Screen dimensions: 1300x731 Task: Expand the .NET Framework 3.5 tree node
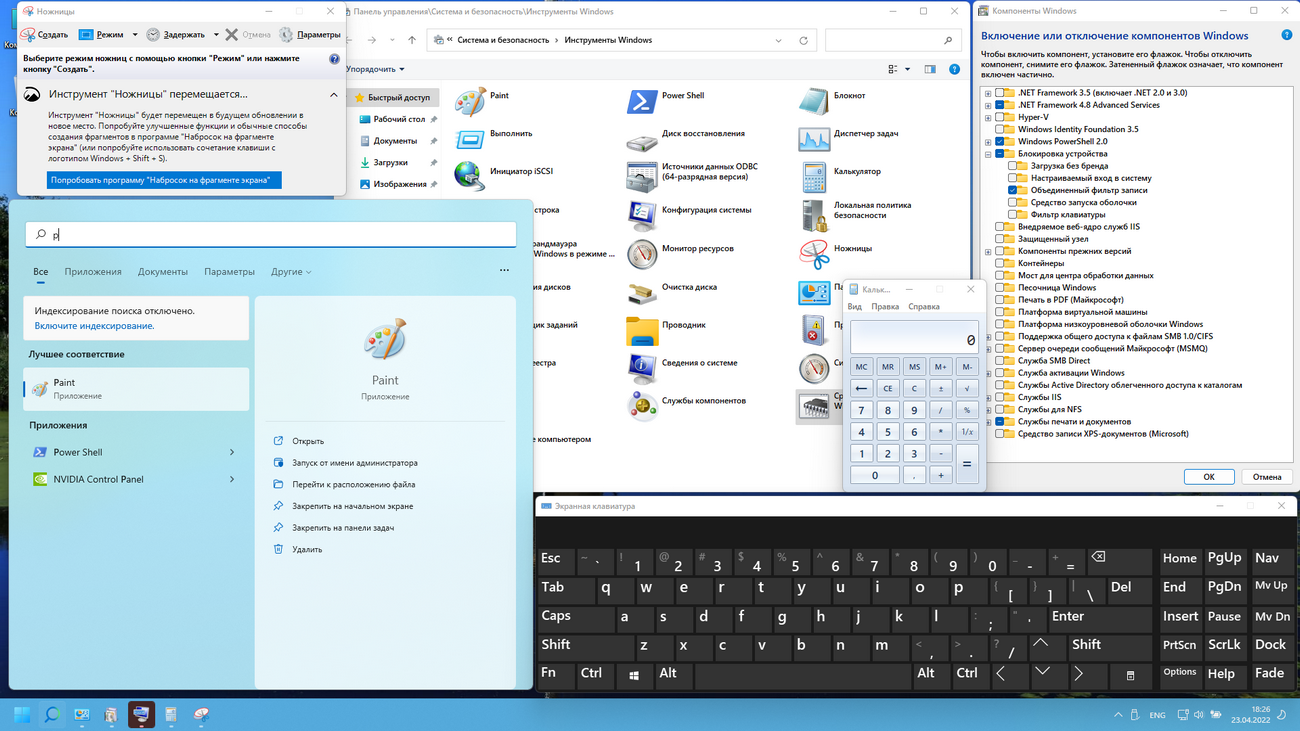(988, 93)
